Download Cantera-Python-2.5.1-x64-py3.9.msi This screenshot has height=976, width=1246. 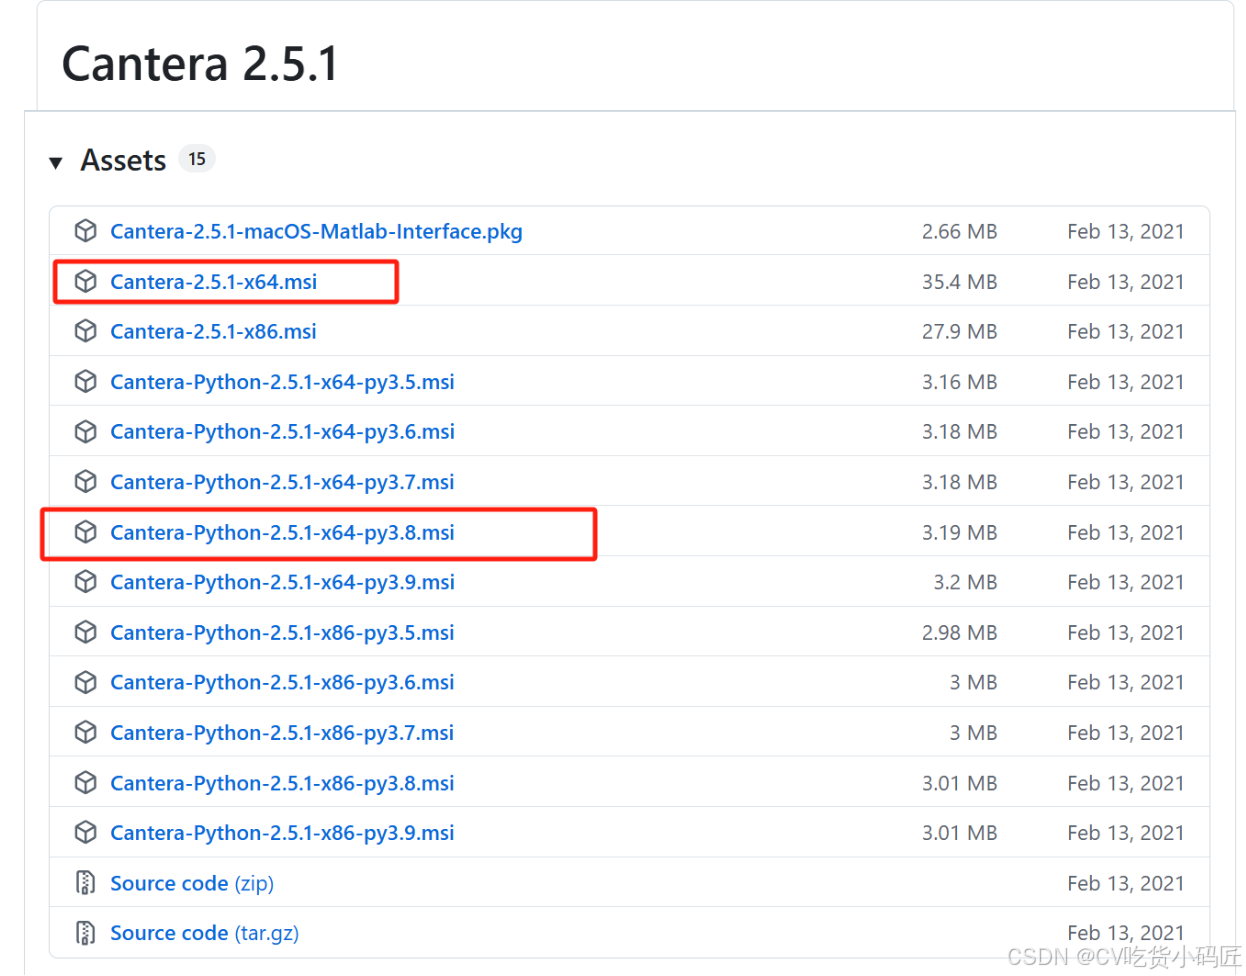[x=282, y=582]
